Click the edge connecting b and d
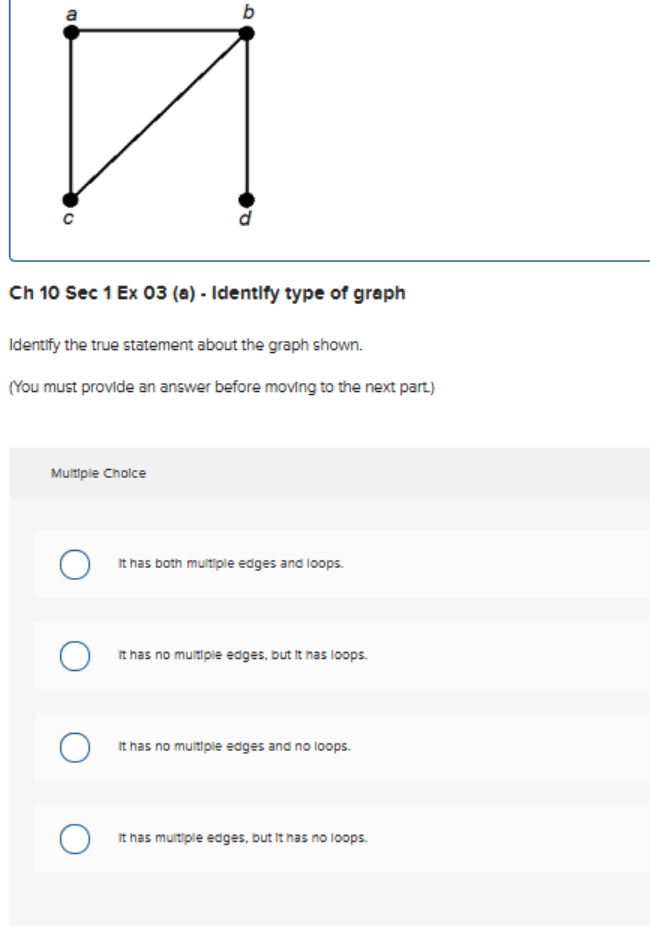The image size is (650, 939). (245, 115)
